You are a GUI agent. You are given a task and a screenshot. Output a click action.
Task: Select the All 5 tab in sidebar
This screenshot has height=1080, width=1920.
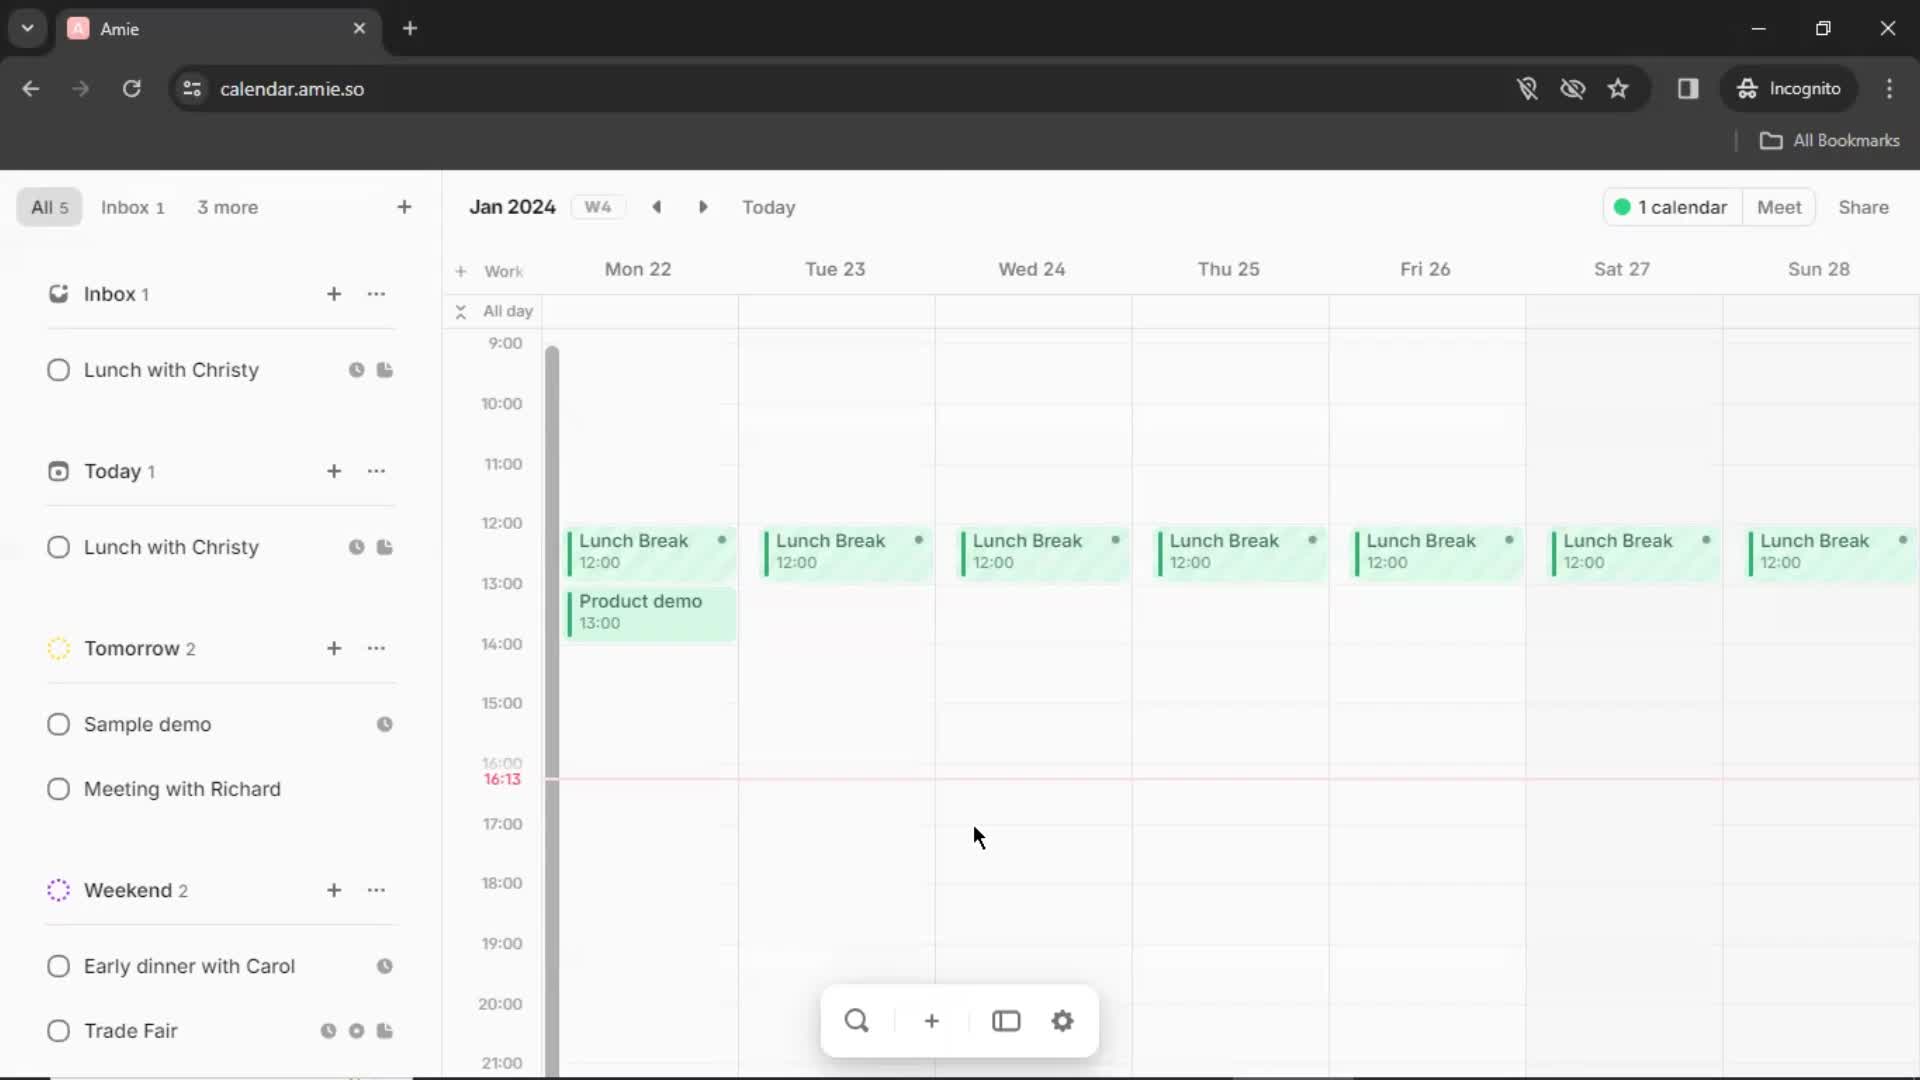pos(47,207)
